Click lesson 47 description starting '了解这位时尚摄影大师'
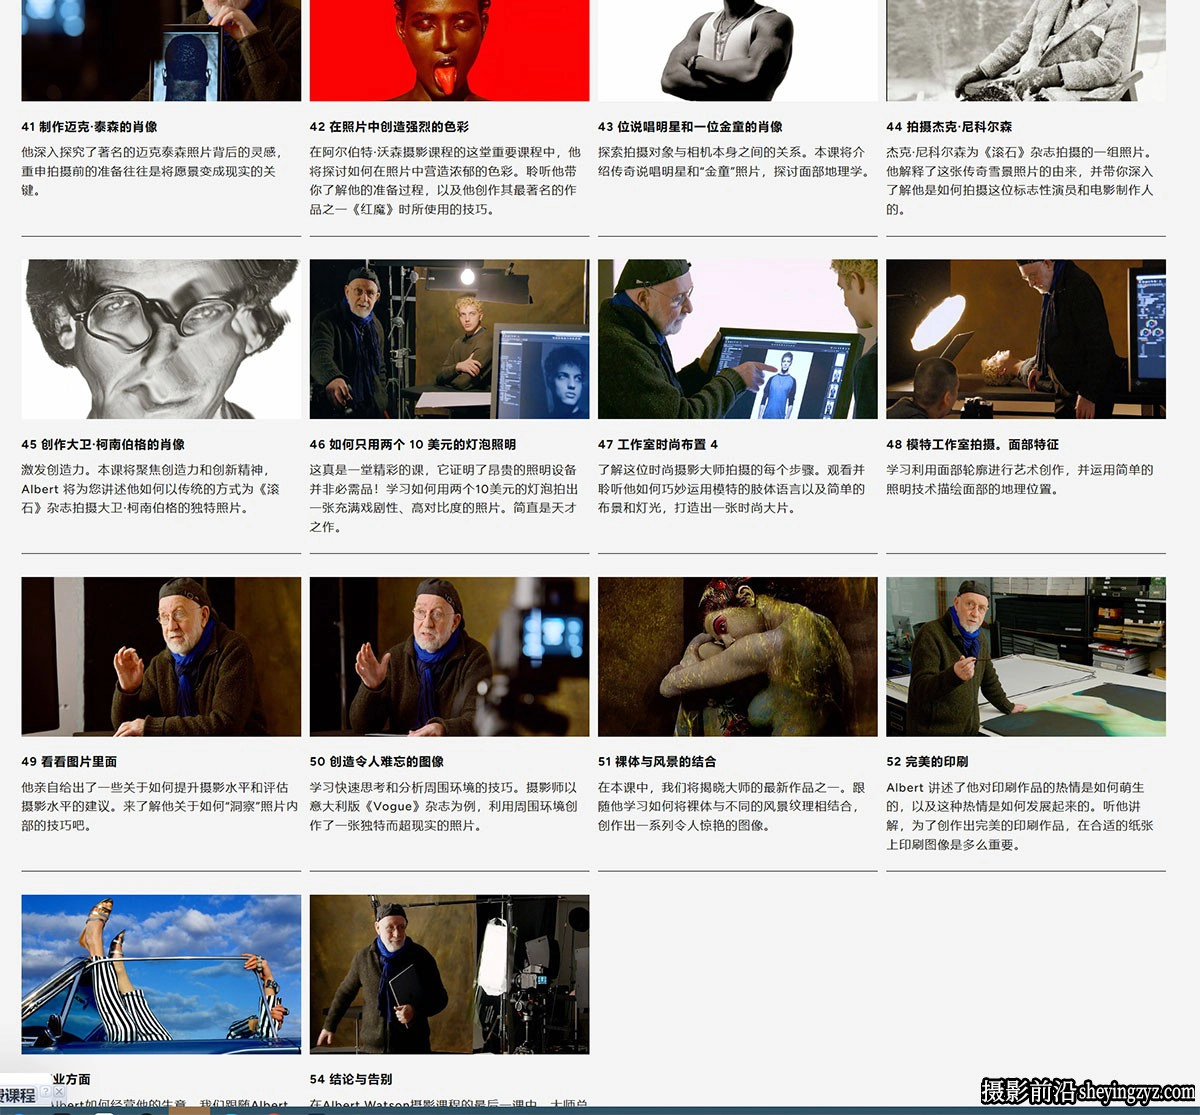The image size is (1200, 1115). [732, 489]
